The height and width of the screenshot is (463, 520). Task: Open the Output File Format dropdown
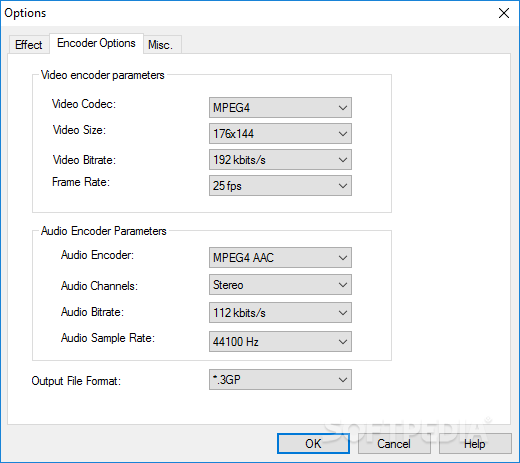(x=280, y=379)
